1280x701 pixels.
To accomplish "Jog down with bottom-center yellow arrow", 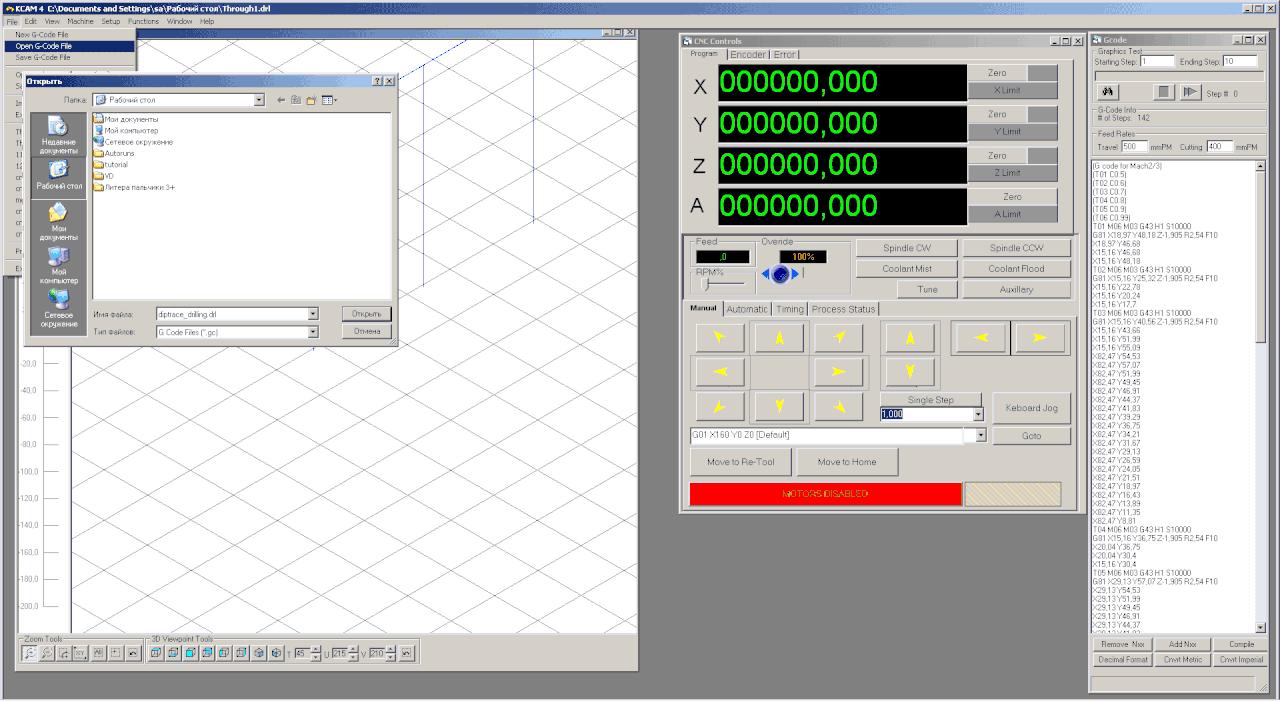I will coord(777,406).
